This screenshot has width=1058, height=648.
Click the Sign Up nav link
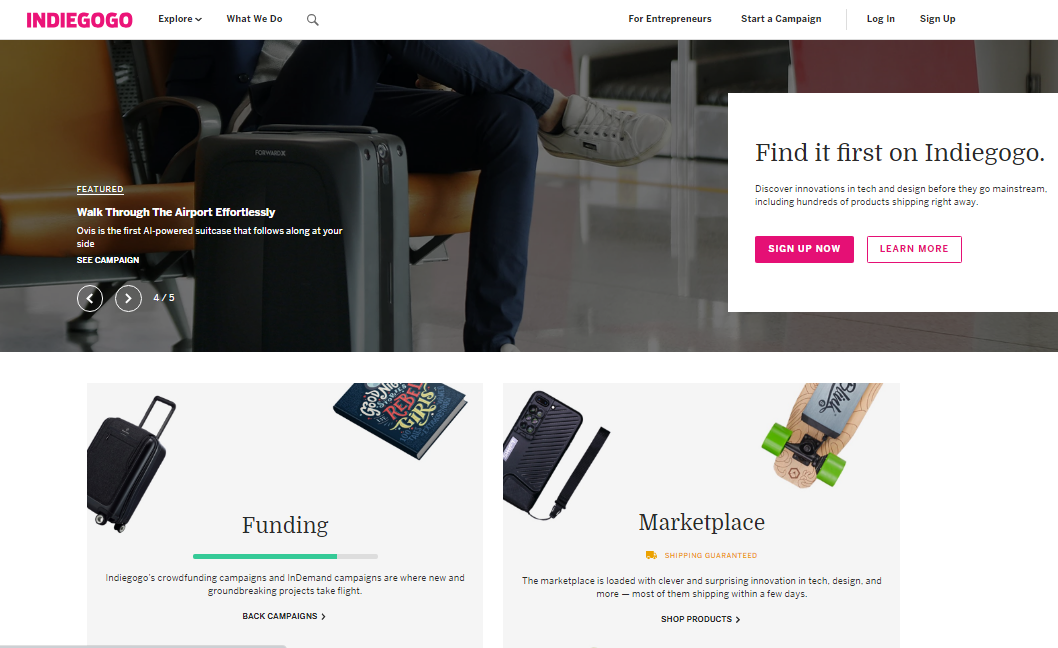coord(937,19)
